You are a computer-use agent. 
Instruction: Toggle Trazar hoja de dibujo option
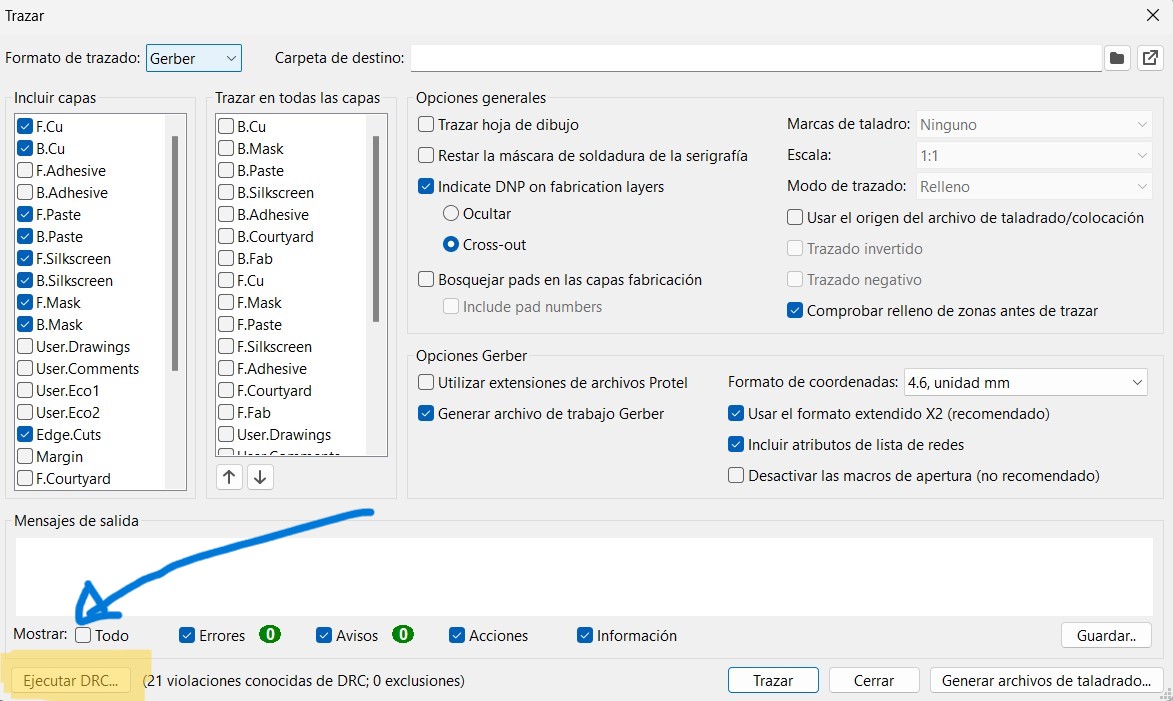(427, 125)
